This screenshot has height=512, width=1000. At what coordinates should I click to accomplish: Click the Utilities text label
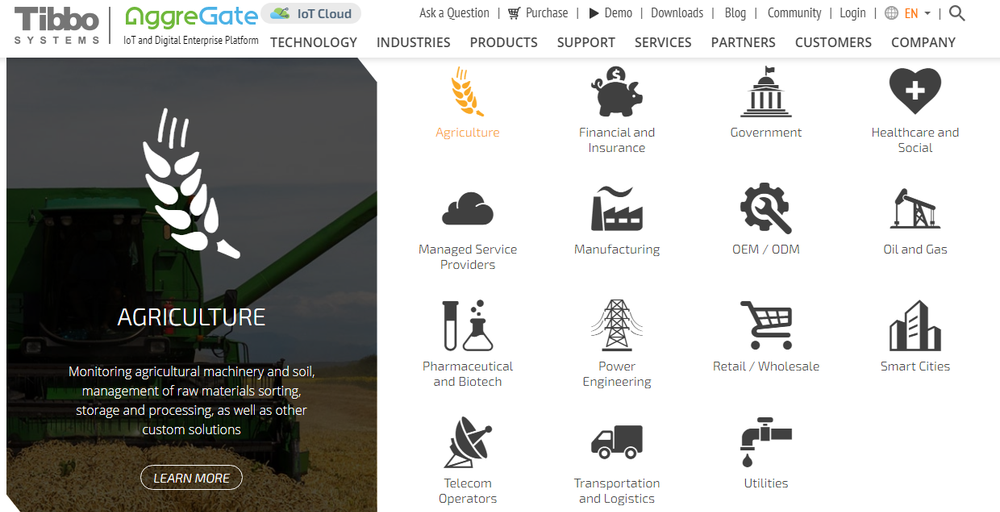click(x=766, y=483)
